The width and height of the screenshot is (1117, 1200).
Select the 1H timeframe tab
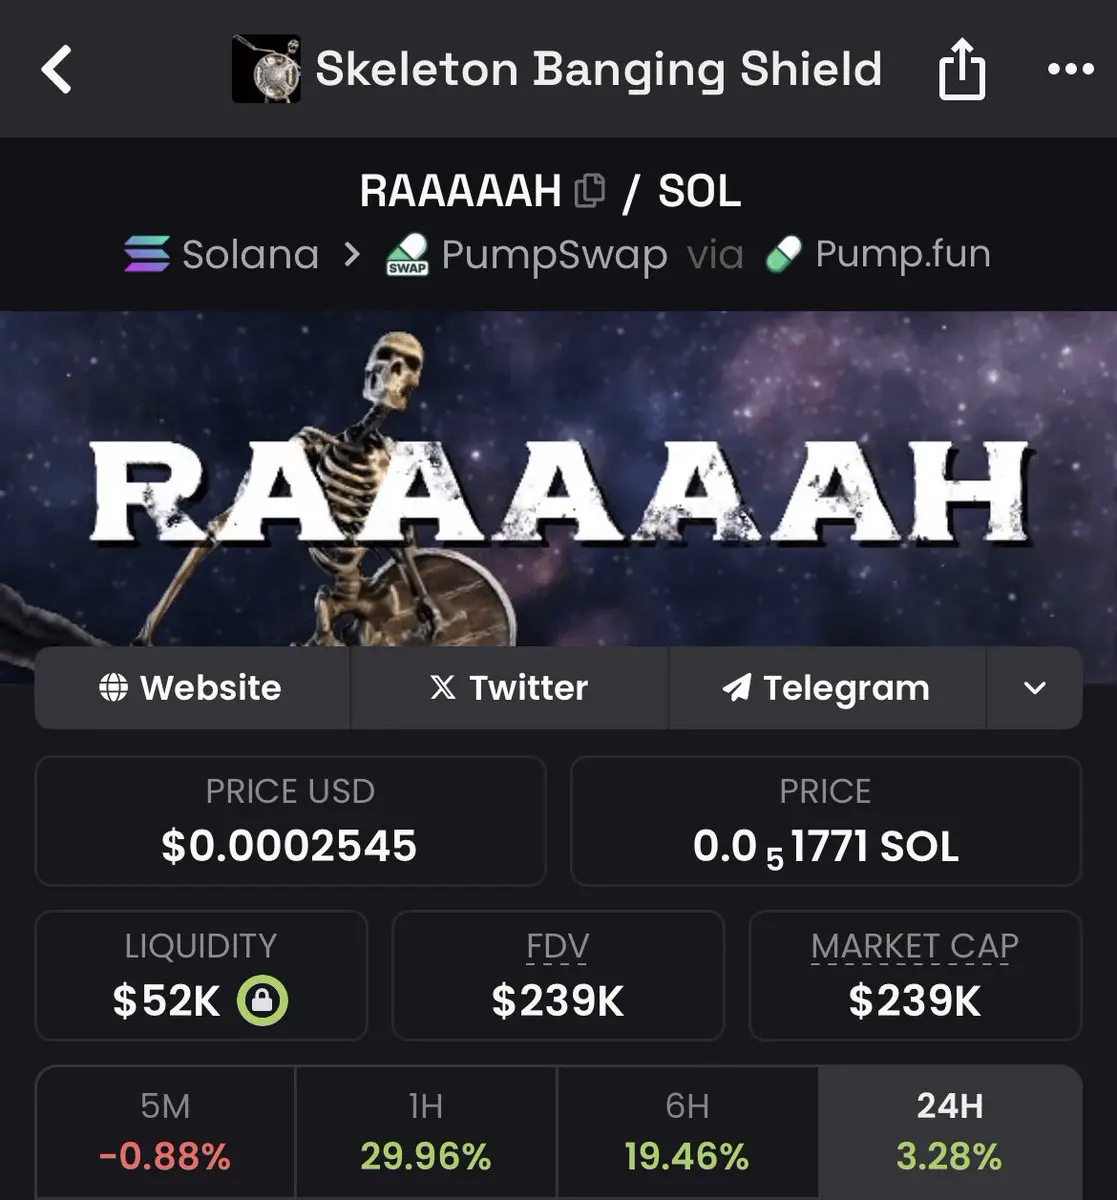pos(426,1132)
